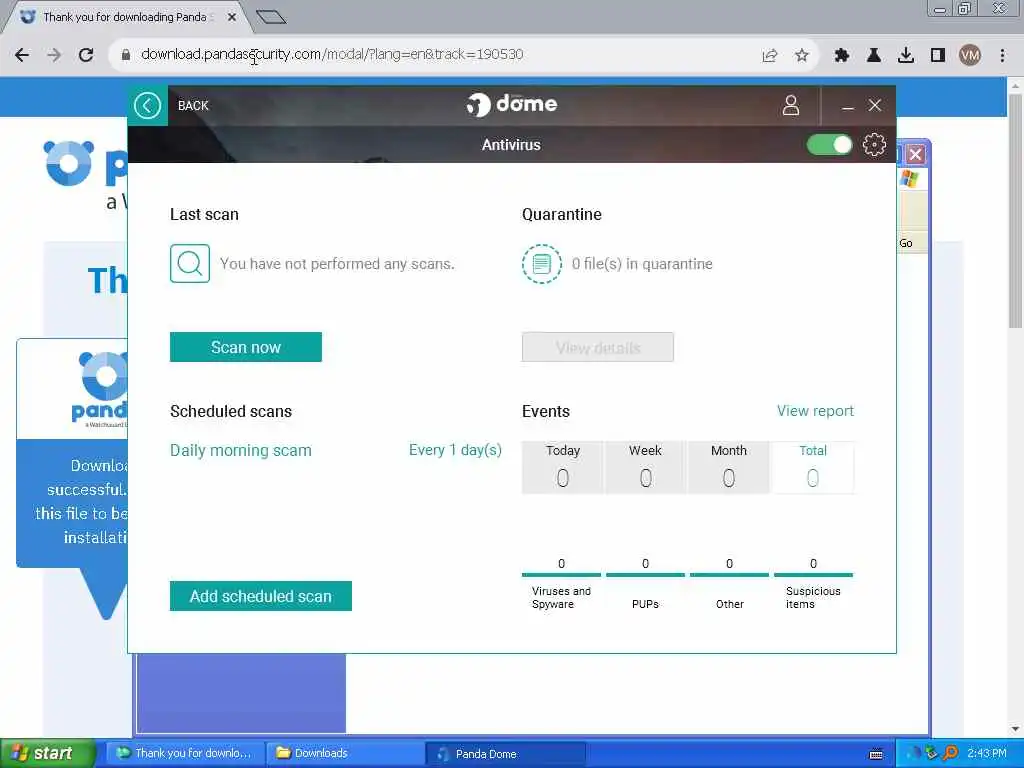Click the greyed View details button

point(598,347)
